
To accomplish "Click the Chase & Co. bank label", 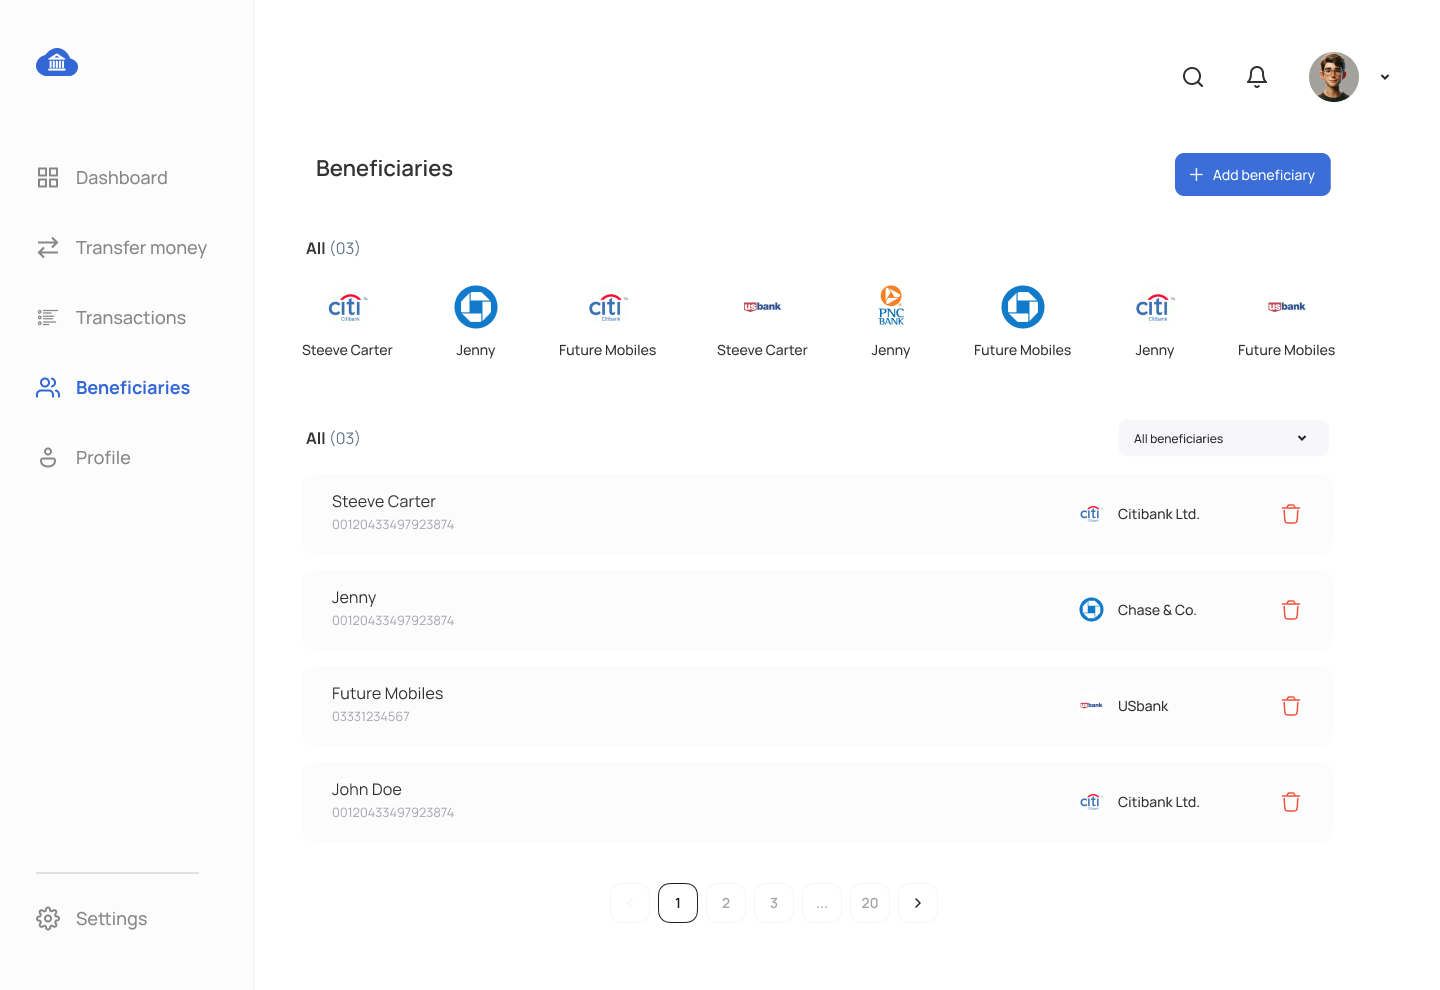I will pos(1157,610).
